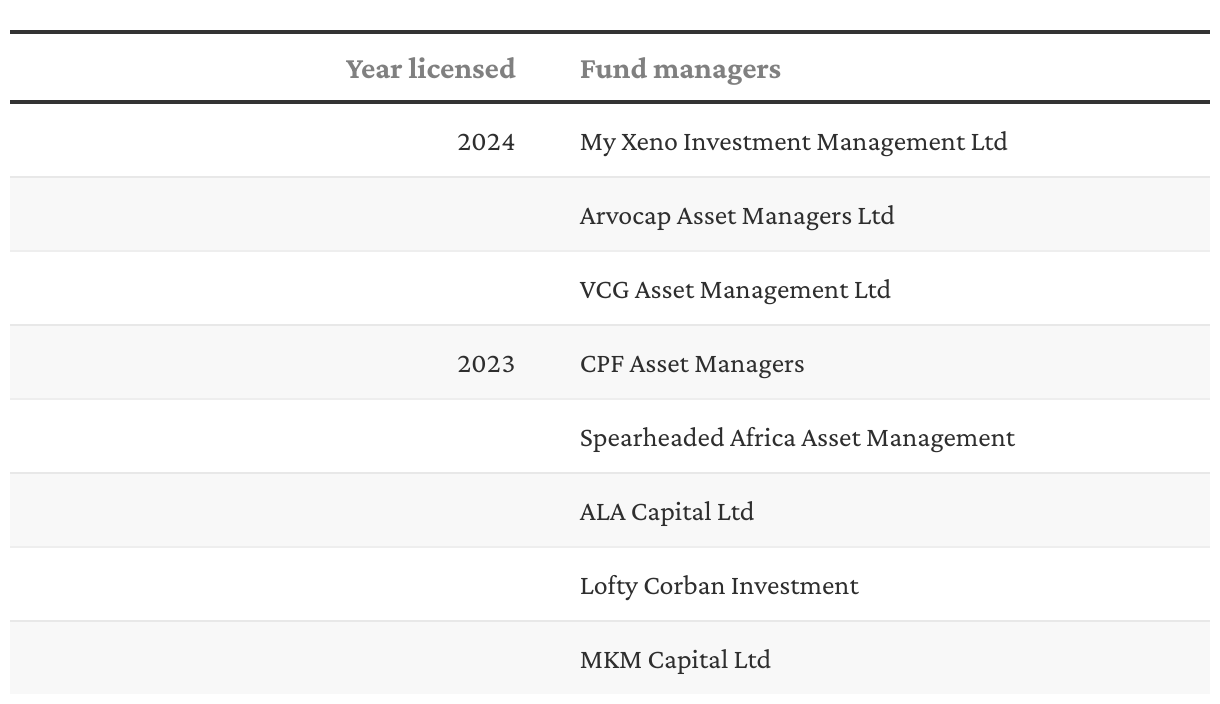Select the 2024 year cell

click(x=486, y=142)
